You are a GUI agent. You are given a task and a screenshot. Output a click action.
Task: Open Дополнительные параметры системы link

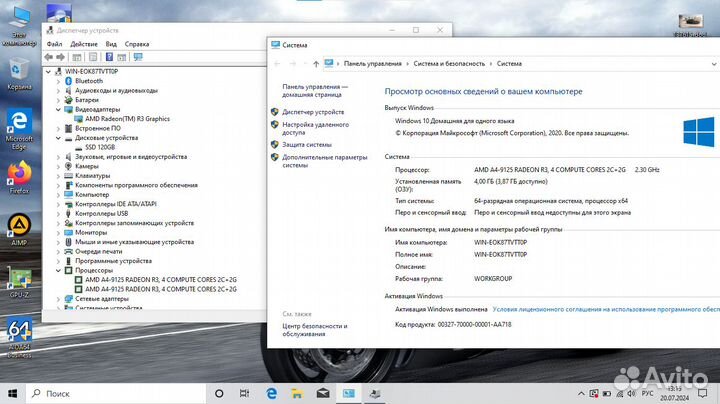click(x=325, y=161)
